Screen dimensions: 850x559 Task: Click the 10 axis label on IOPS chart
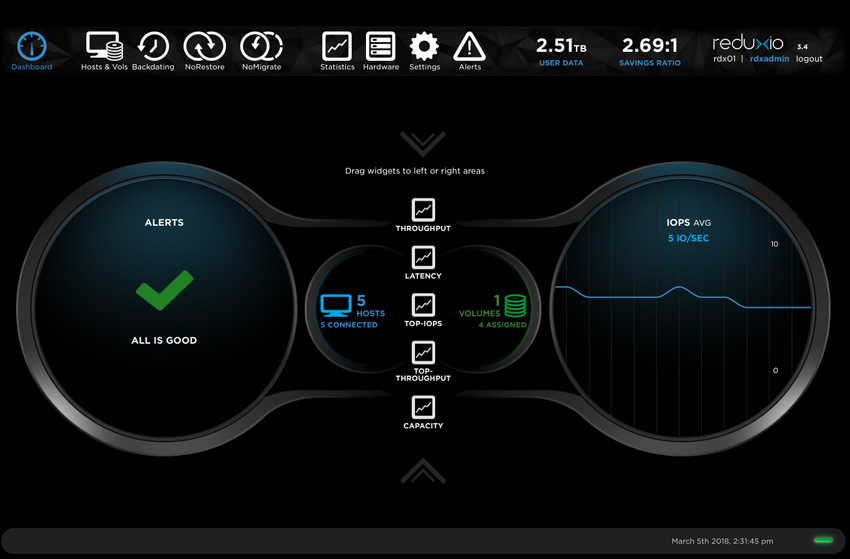coord(775,244)
